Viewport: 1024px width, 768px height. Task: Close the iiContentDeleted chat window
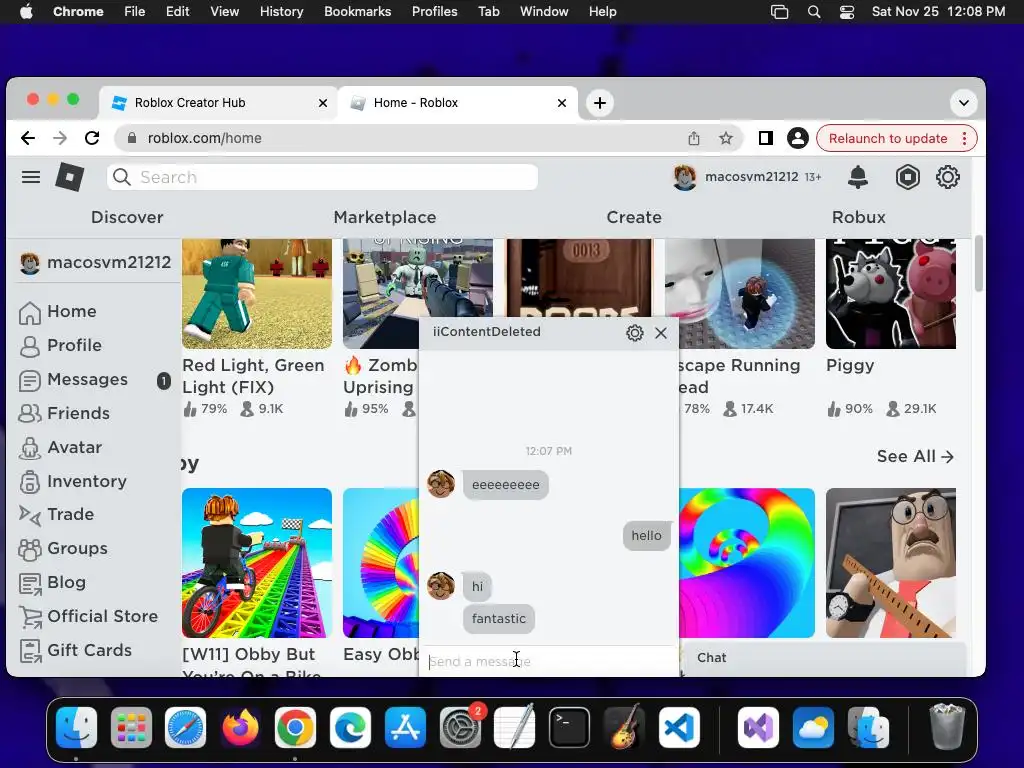point(661,333)
